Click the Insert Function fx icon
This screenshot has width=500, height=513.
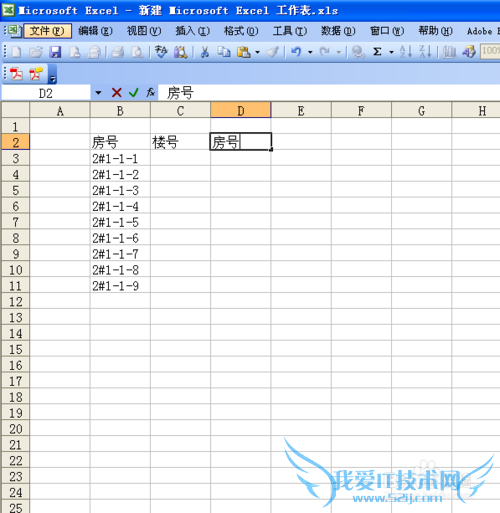point(150,93)
